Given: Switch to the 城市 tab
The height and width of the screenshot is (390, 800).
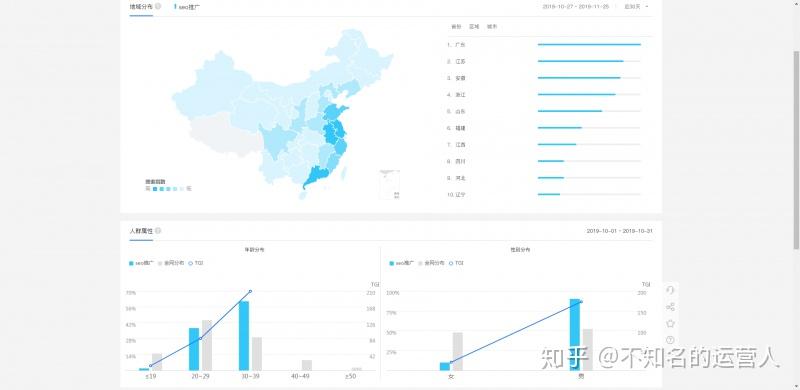Looking at the screenshot, I should pos(492,27).
